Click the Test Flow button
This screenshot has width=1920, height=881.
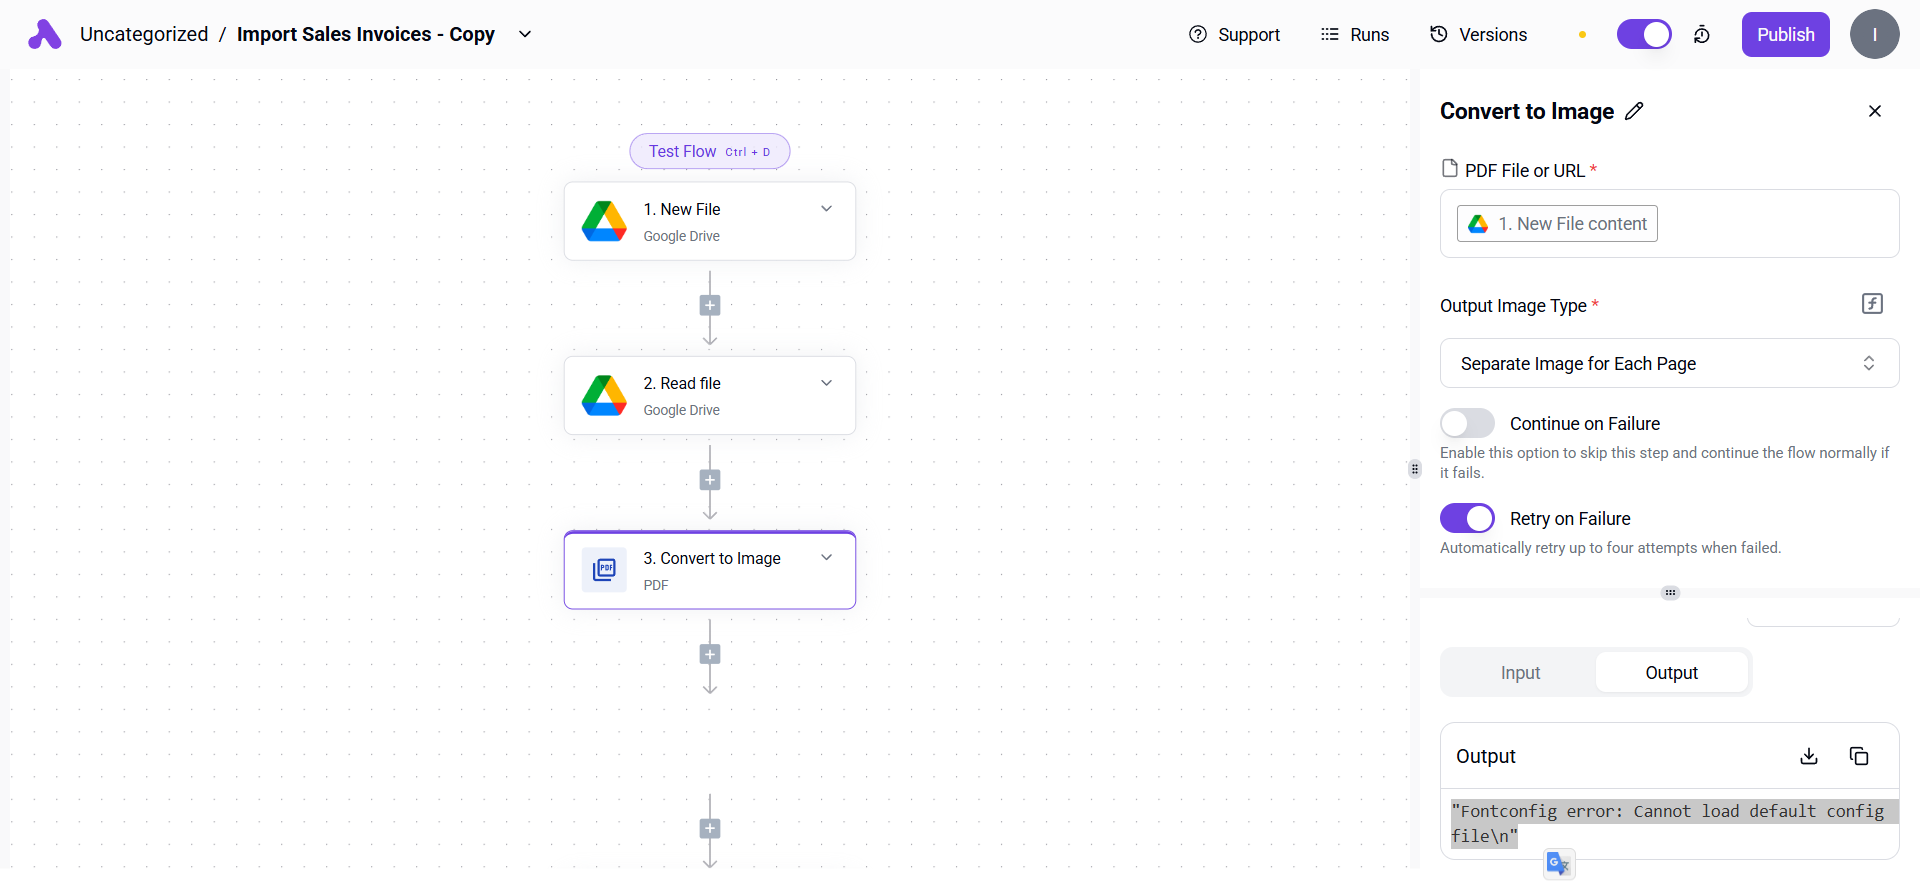(710, 151)
